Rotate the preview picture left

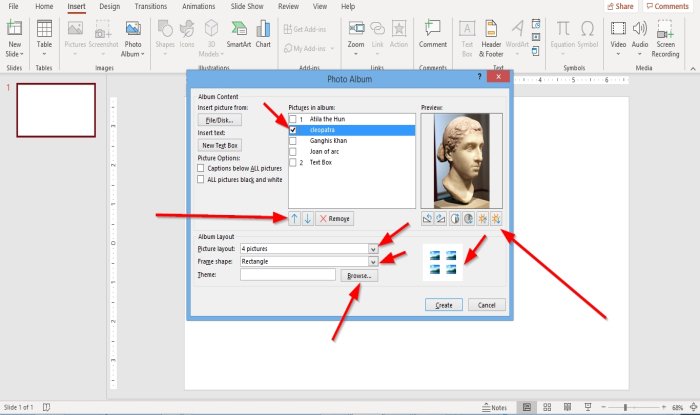tap(427, 219)
